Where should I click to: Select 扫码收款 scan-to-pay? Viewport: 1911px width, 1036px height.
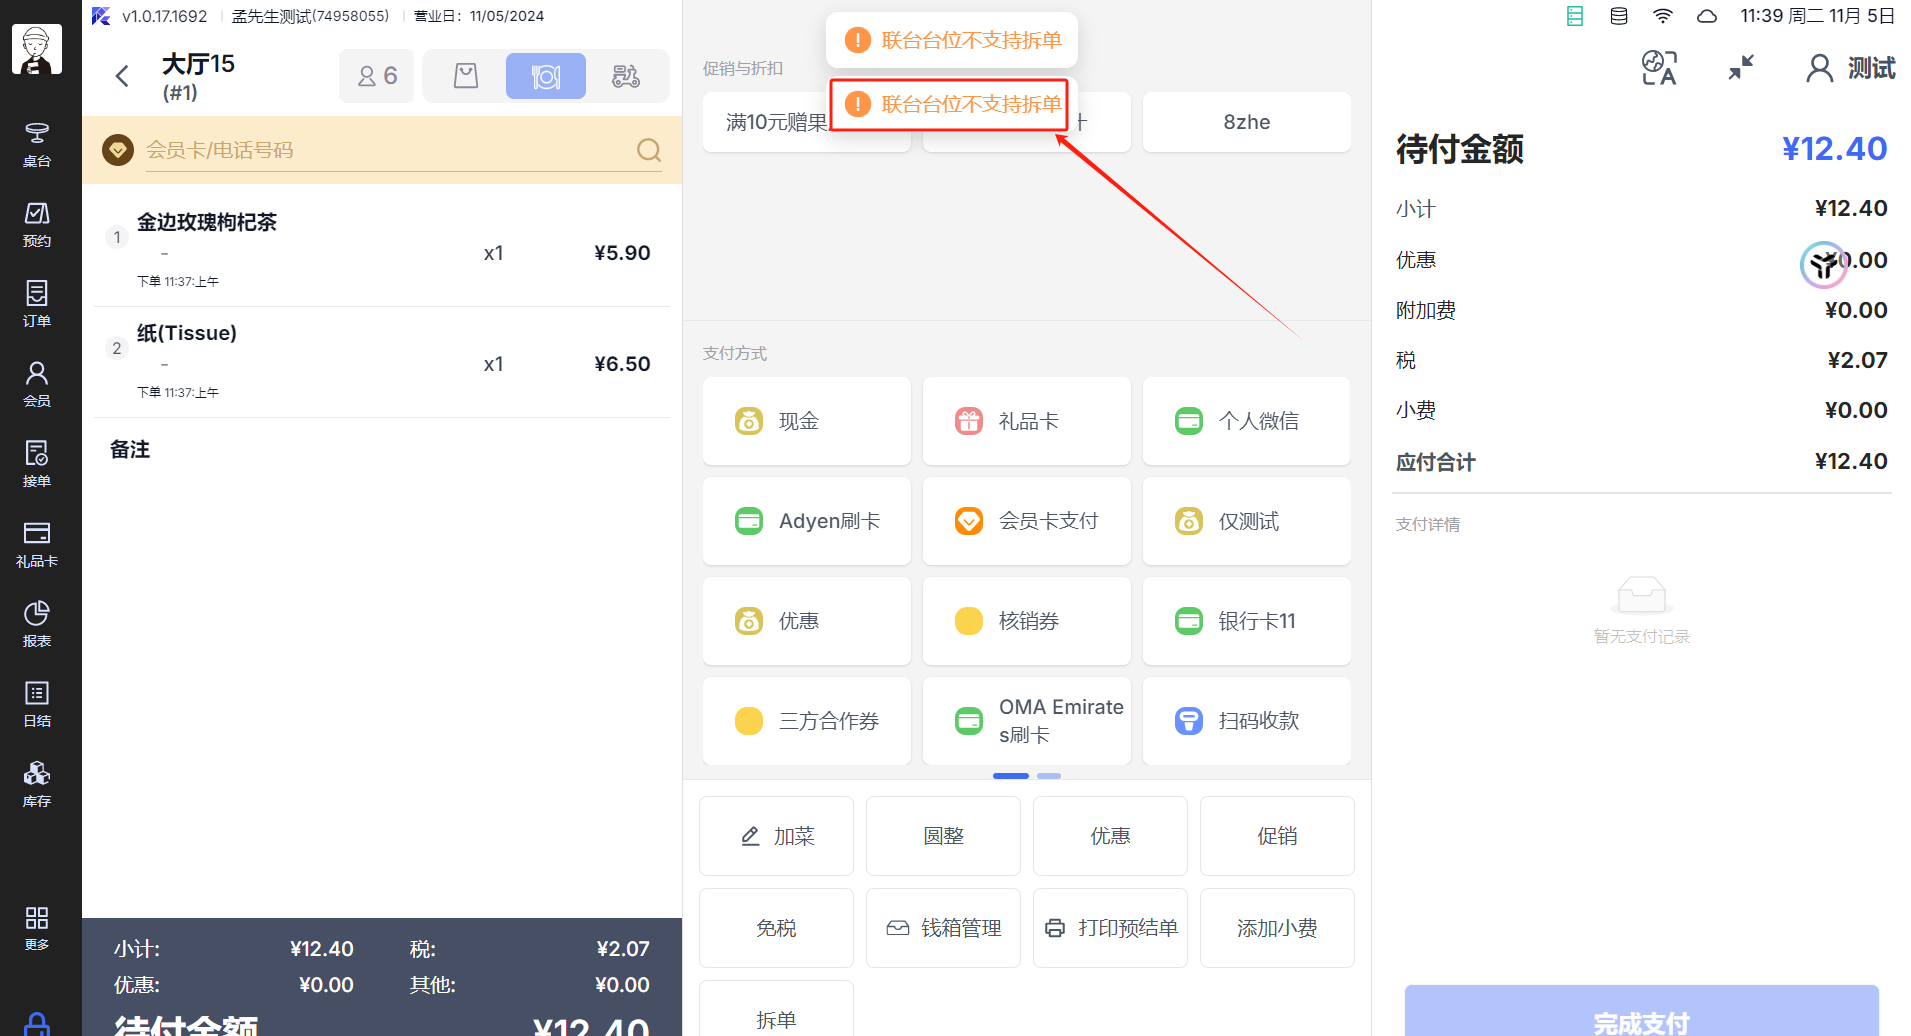[1247, 721]
